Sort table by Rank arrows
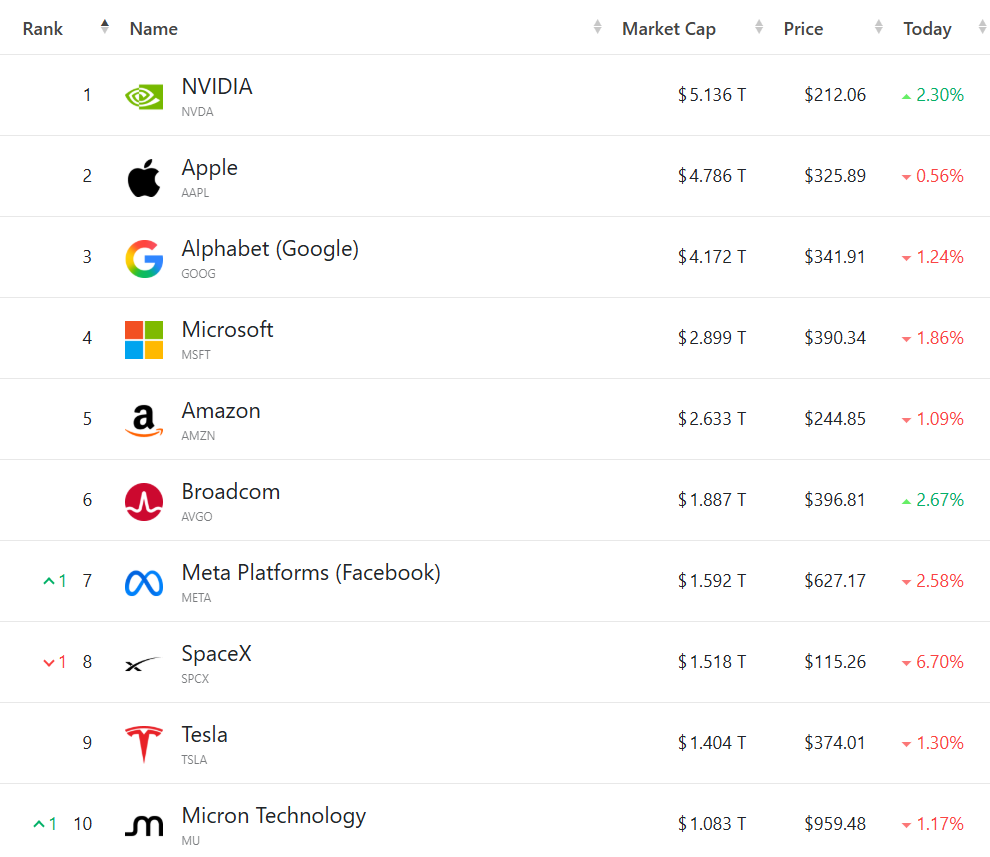 pos(105,27)
